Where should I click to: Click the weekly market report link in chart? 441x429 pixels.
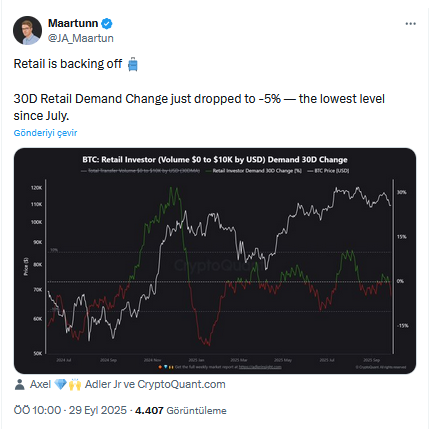[x=260, y=367]
